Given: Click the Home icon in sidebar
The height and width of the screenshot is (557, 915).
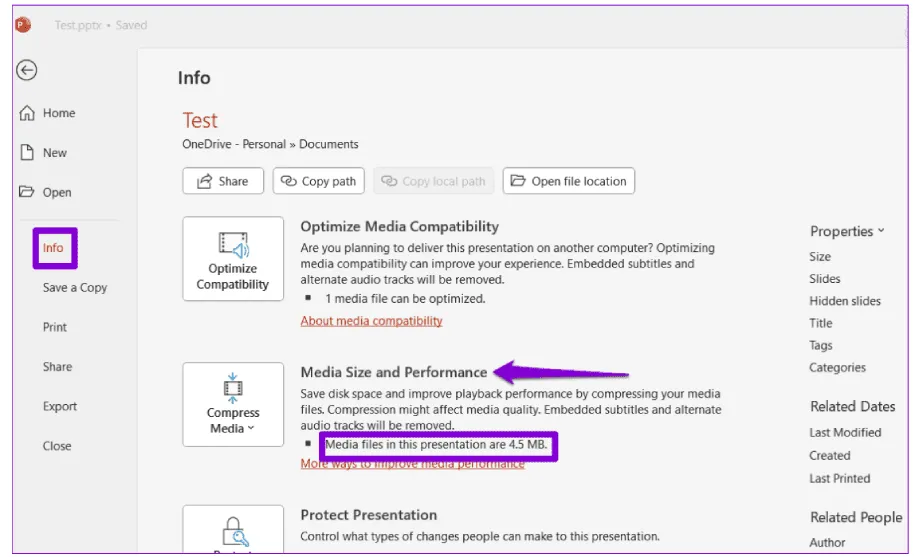Looking at the screenshot, I should 27,114.
